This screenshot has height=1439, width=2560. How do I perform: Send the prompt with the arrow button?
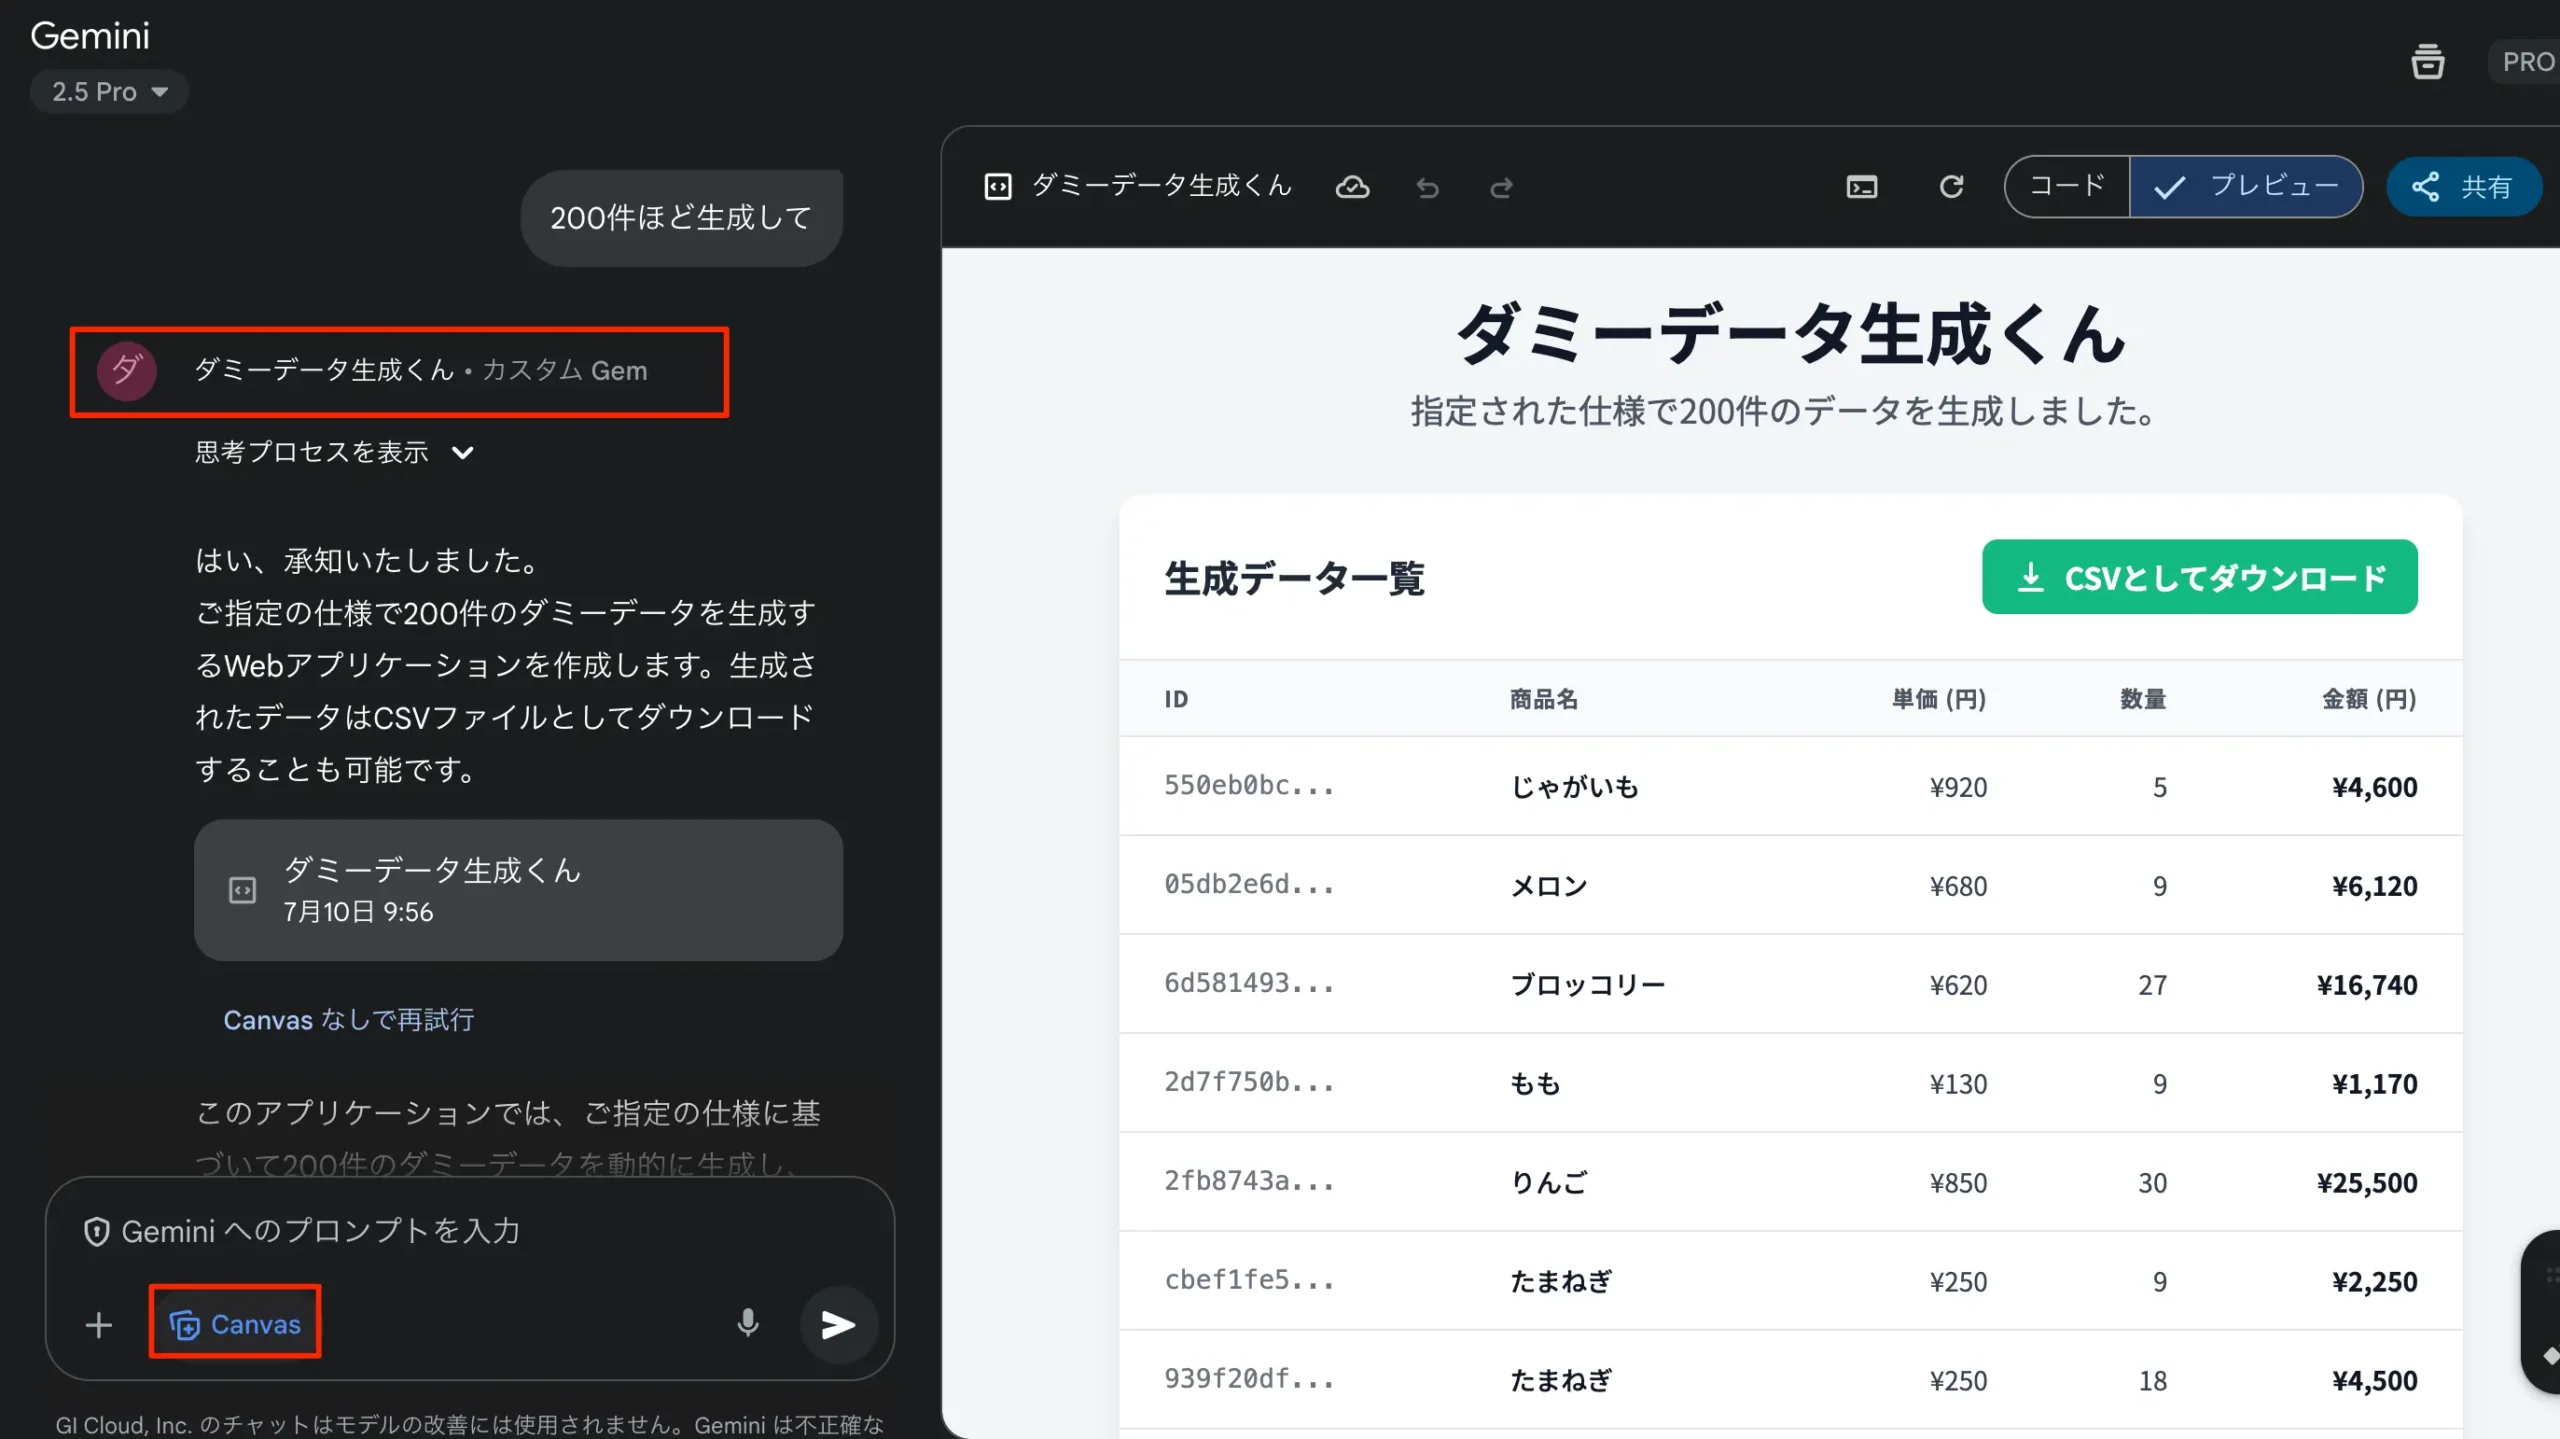838,1324
